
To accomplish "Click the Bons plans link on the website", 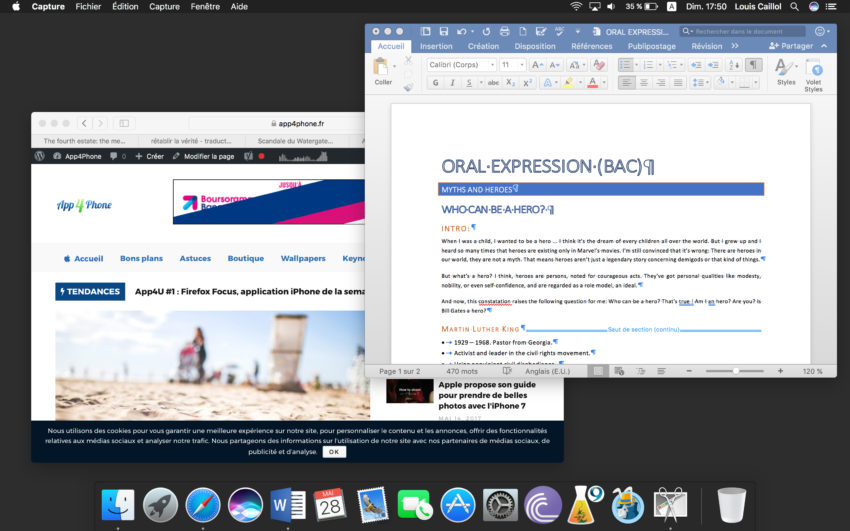I will point(141,258).
